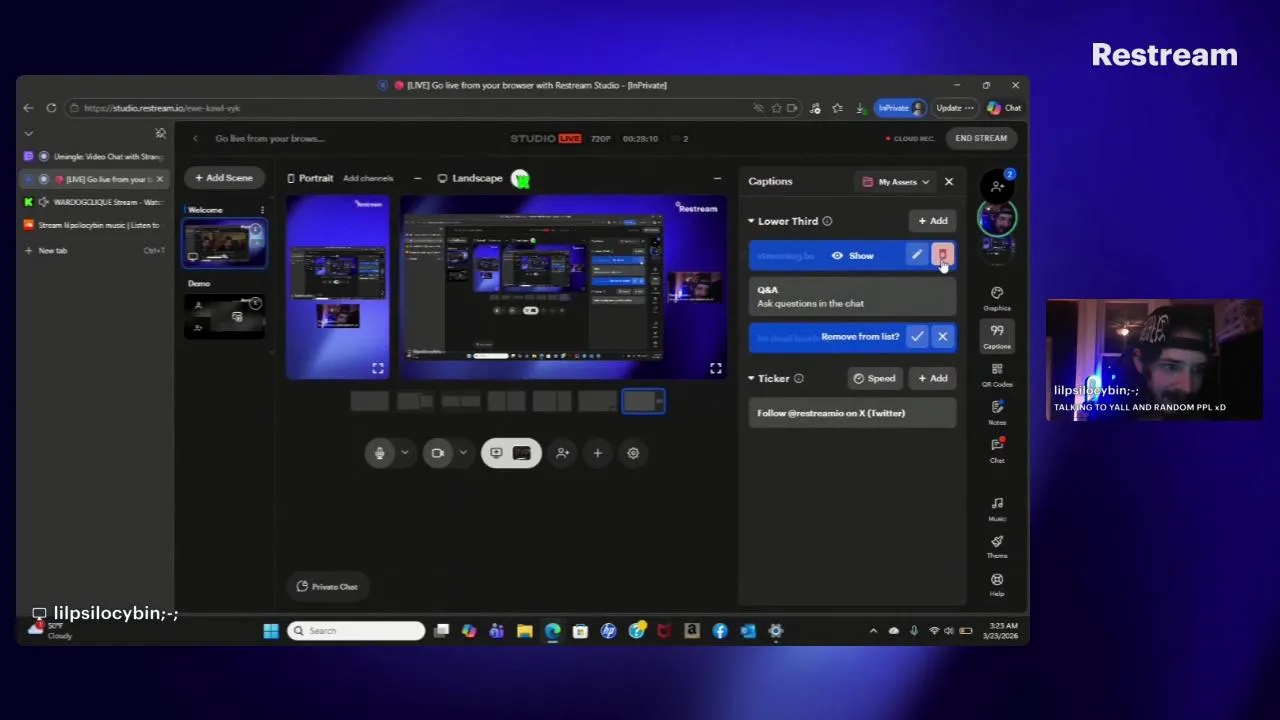Open the Captions panel icon
Screen dimensions: 1280x720
tap(997, 335)
